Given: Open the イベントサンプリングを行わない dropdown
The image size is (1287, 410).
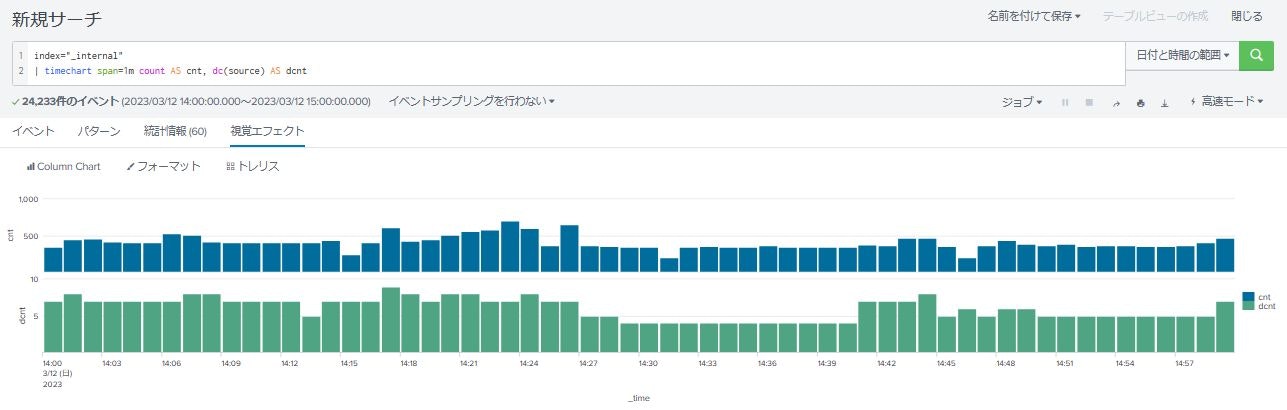Looking at the screenshot, I should pos(471,101).
